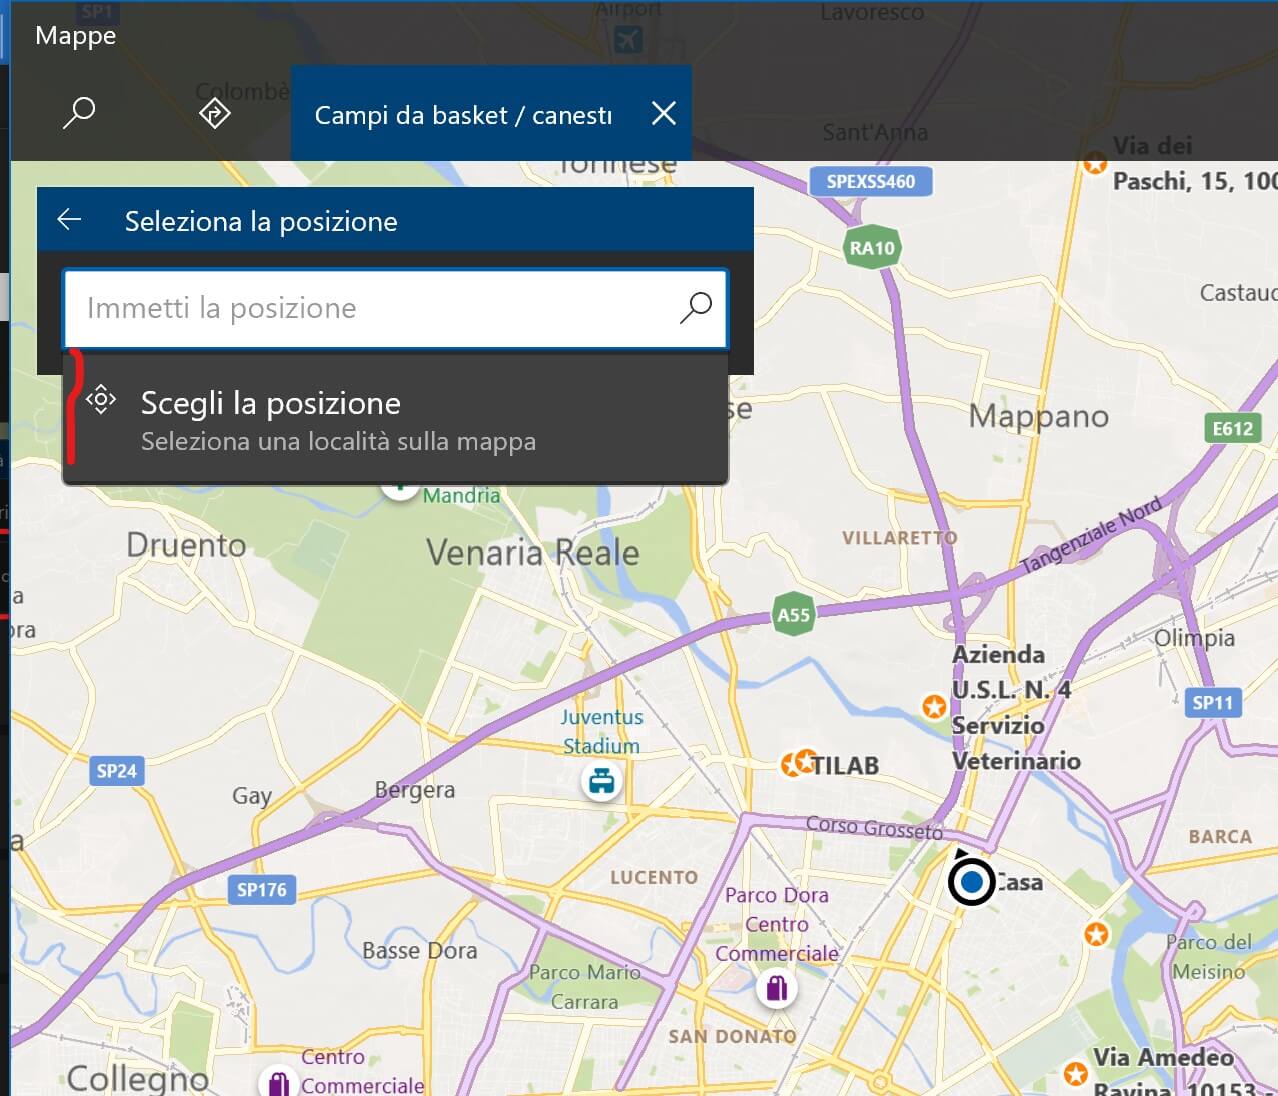
Task: Select the Campi da basket / canestri tab
Action: [462, 115]
